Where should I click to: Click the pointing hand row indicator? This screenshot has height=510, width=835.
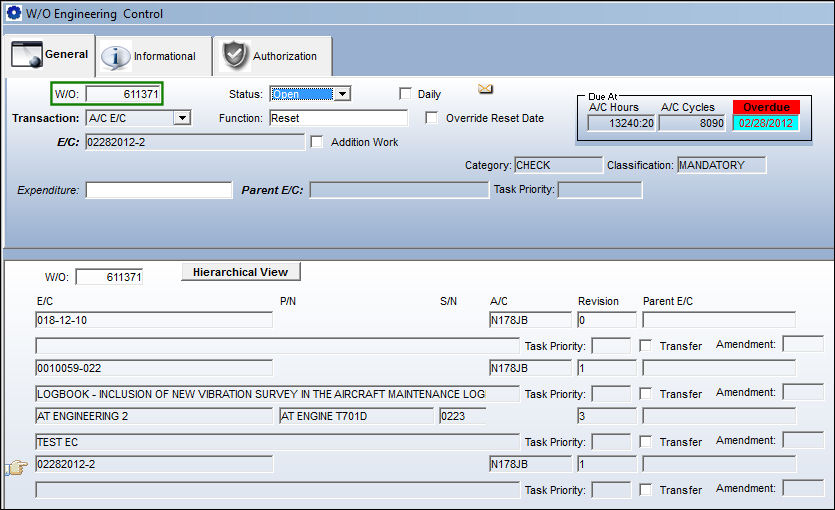tap(17, 467)
